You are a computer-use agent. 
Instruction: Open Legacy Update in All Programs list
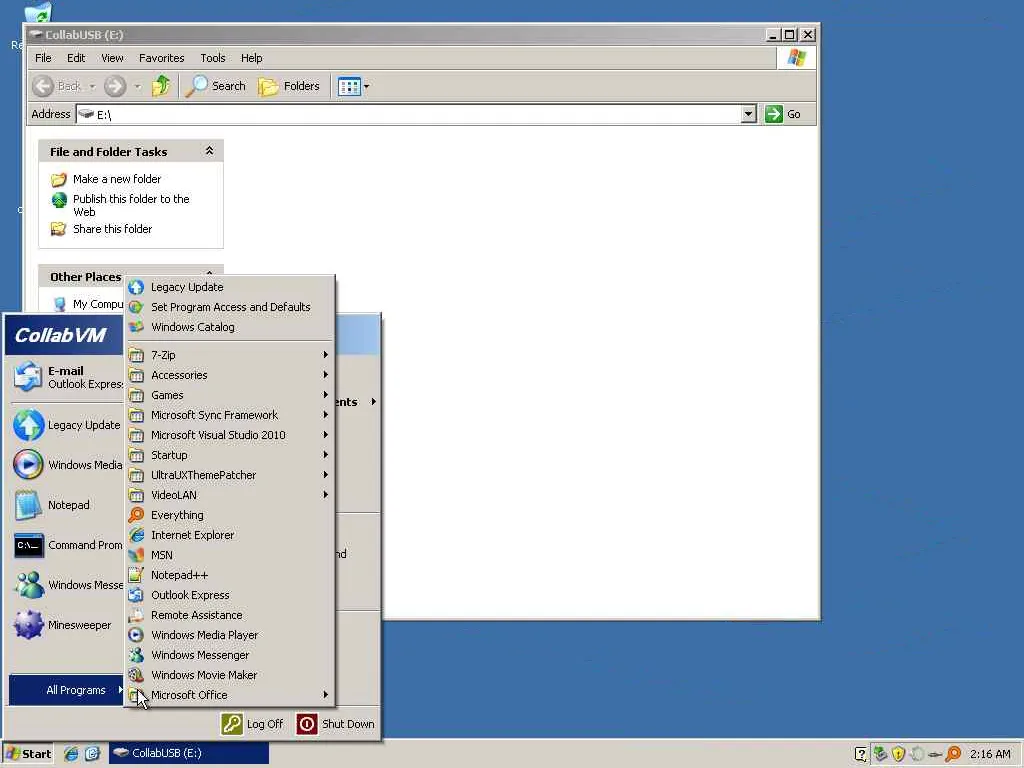pyautogui.click(x=229, y=287)
